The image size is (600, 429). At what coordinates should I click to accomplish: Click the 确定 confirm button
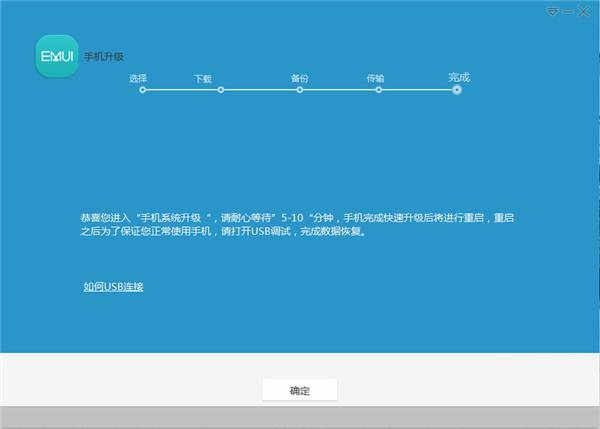(x=300, y=390)
